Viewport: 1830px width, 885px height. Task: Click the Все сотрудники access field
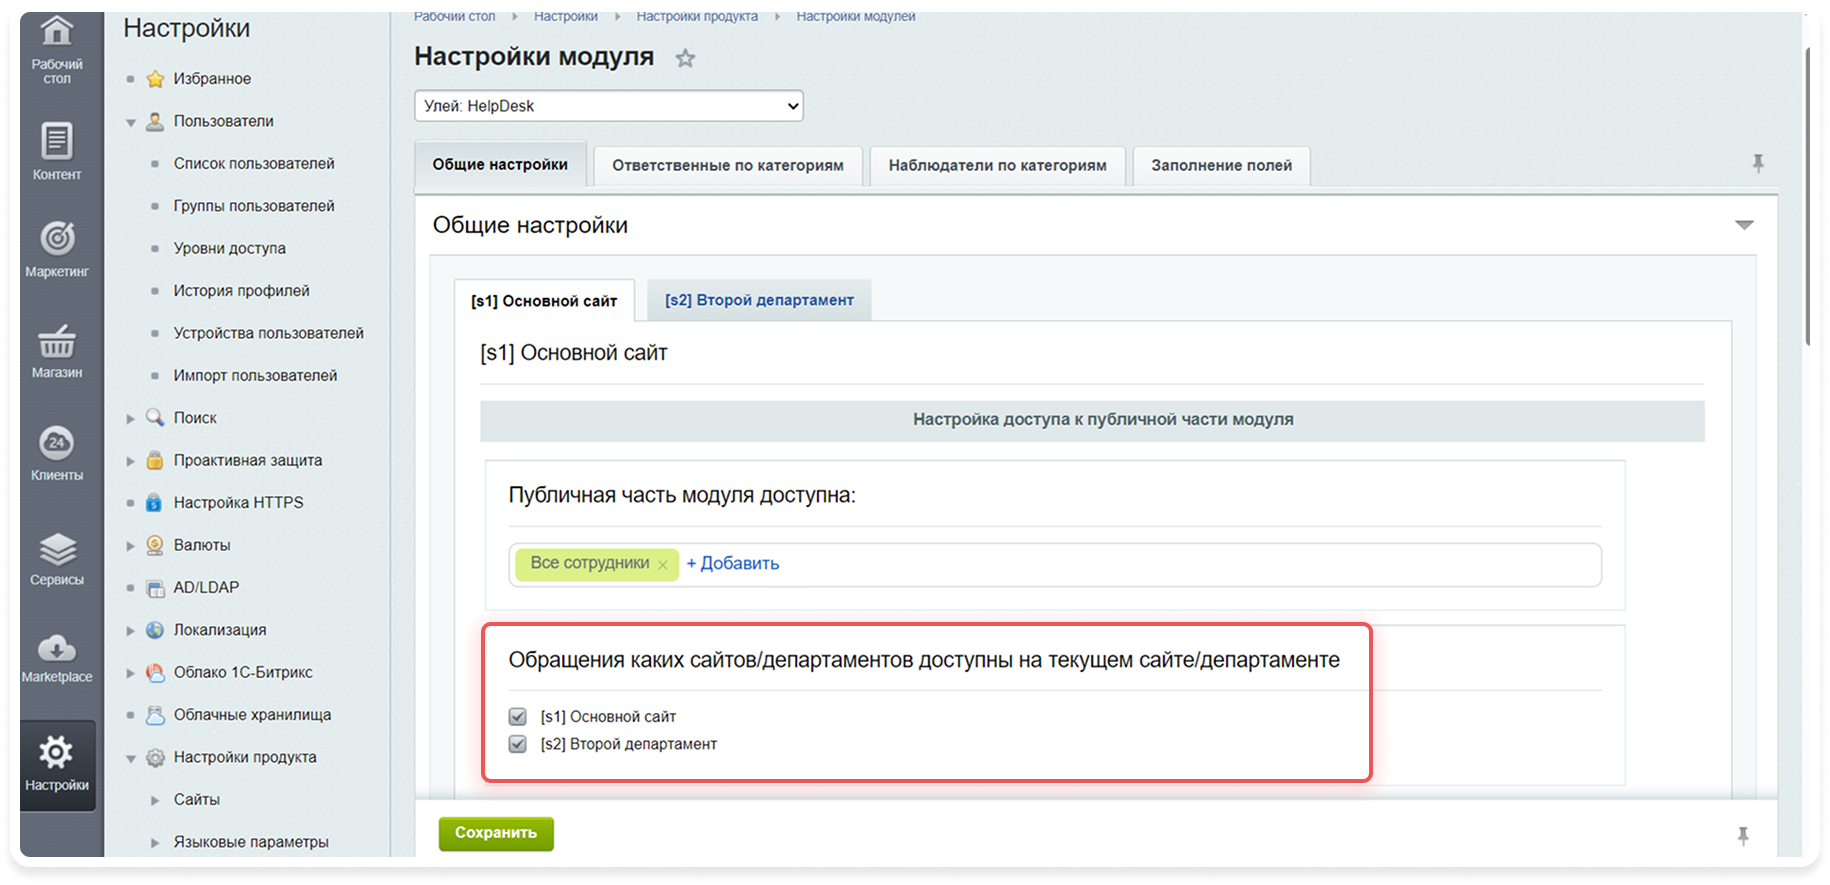point(1055,565)
